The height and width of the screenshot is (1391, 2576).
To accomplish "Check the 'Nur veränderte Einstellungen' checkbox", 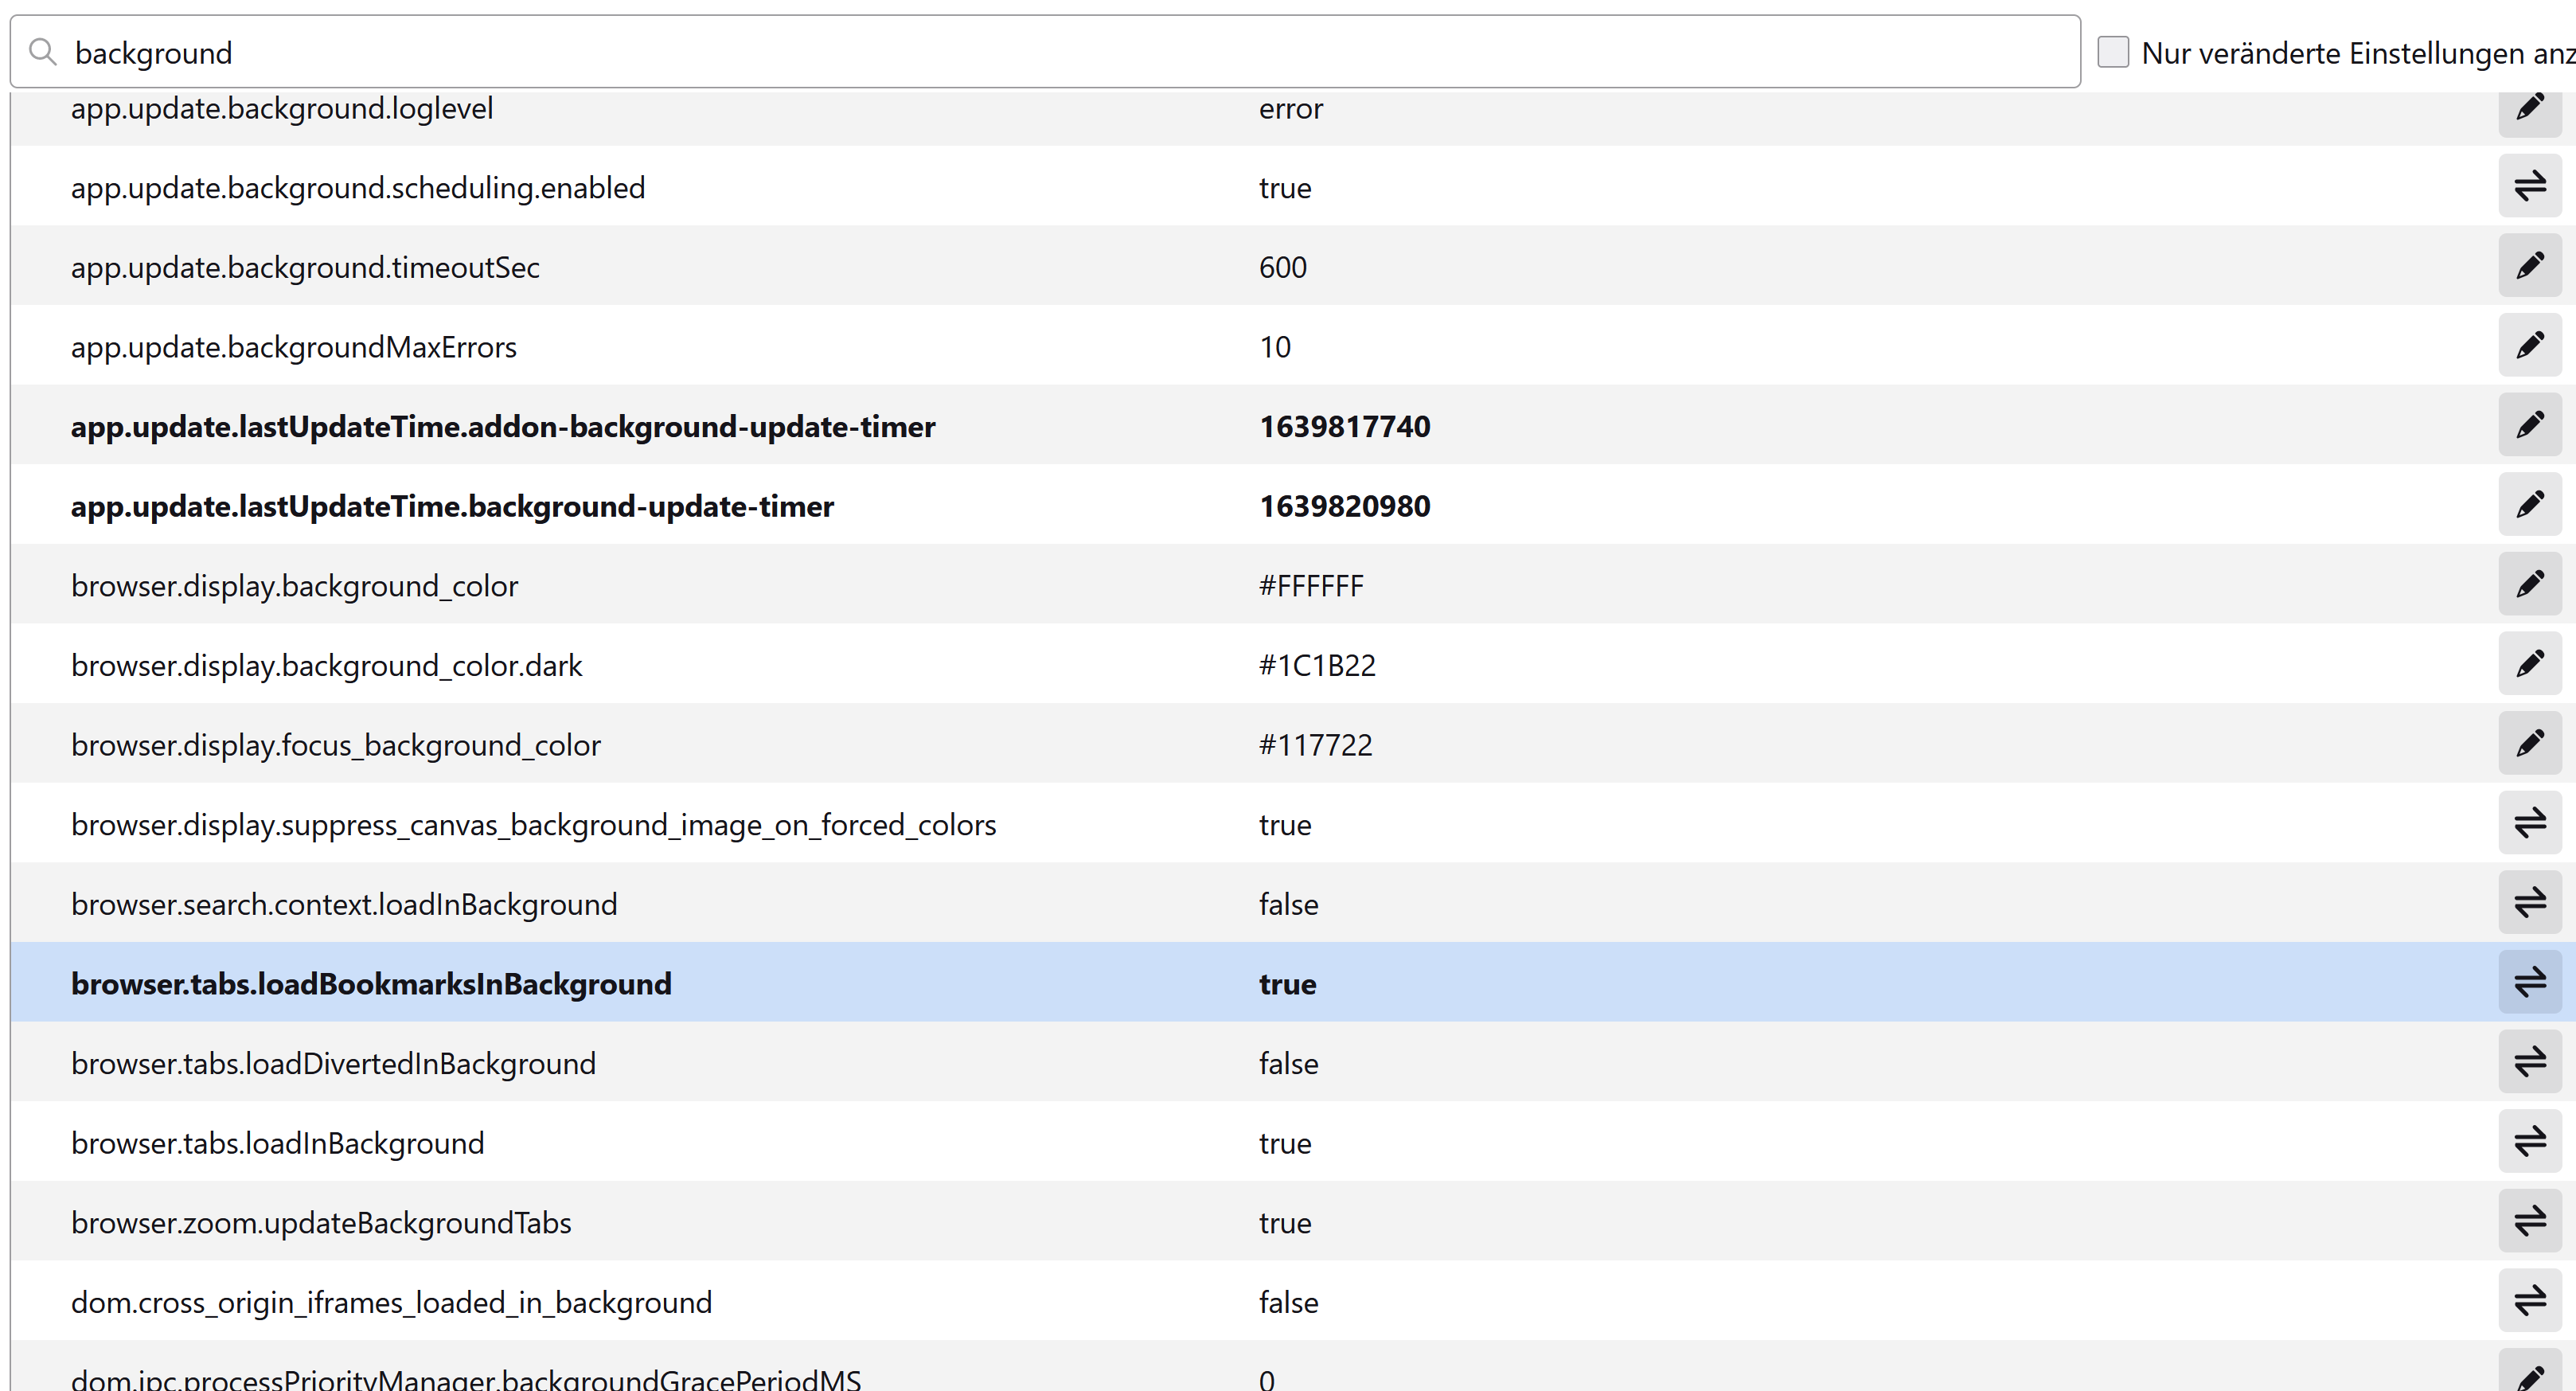I will pyautogui.click(x=2112, y=52).
